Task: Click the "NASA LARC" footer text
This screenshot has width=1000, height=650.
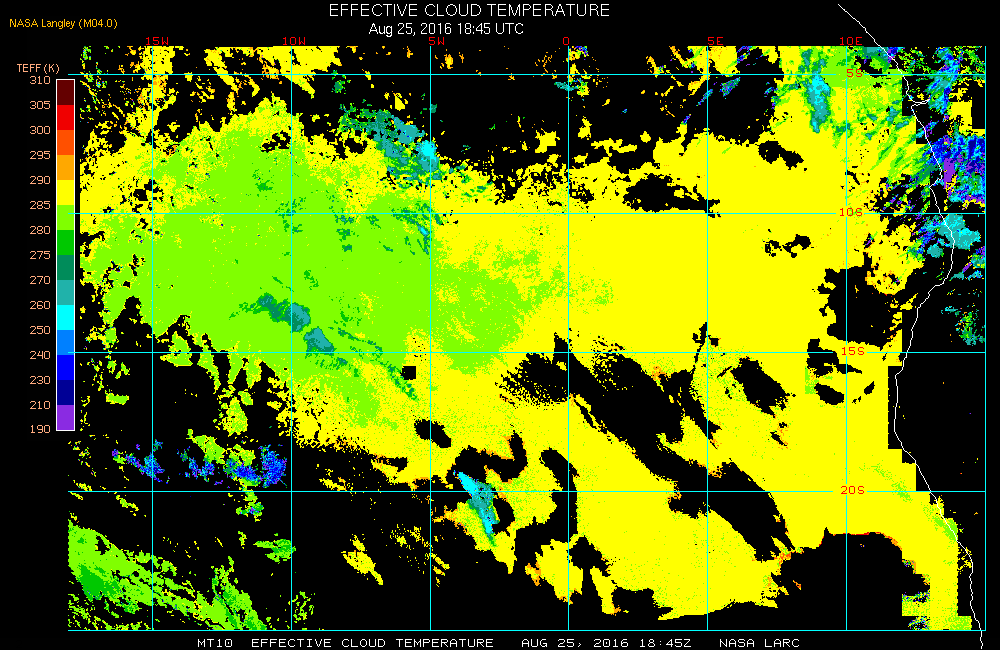Action: (x=759, y=643)
